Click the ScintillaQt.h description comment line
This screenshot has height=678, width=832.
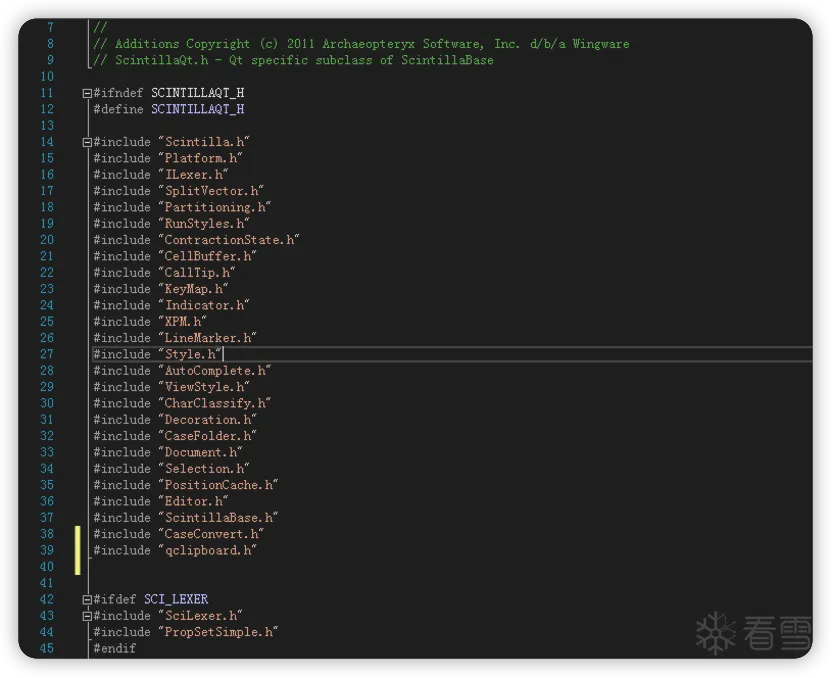(x=293, y=60)
